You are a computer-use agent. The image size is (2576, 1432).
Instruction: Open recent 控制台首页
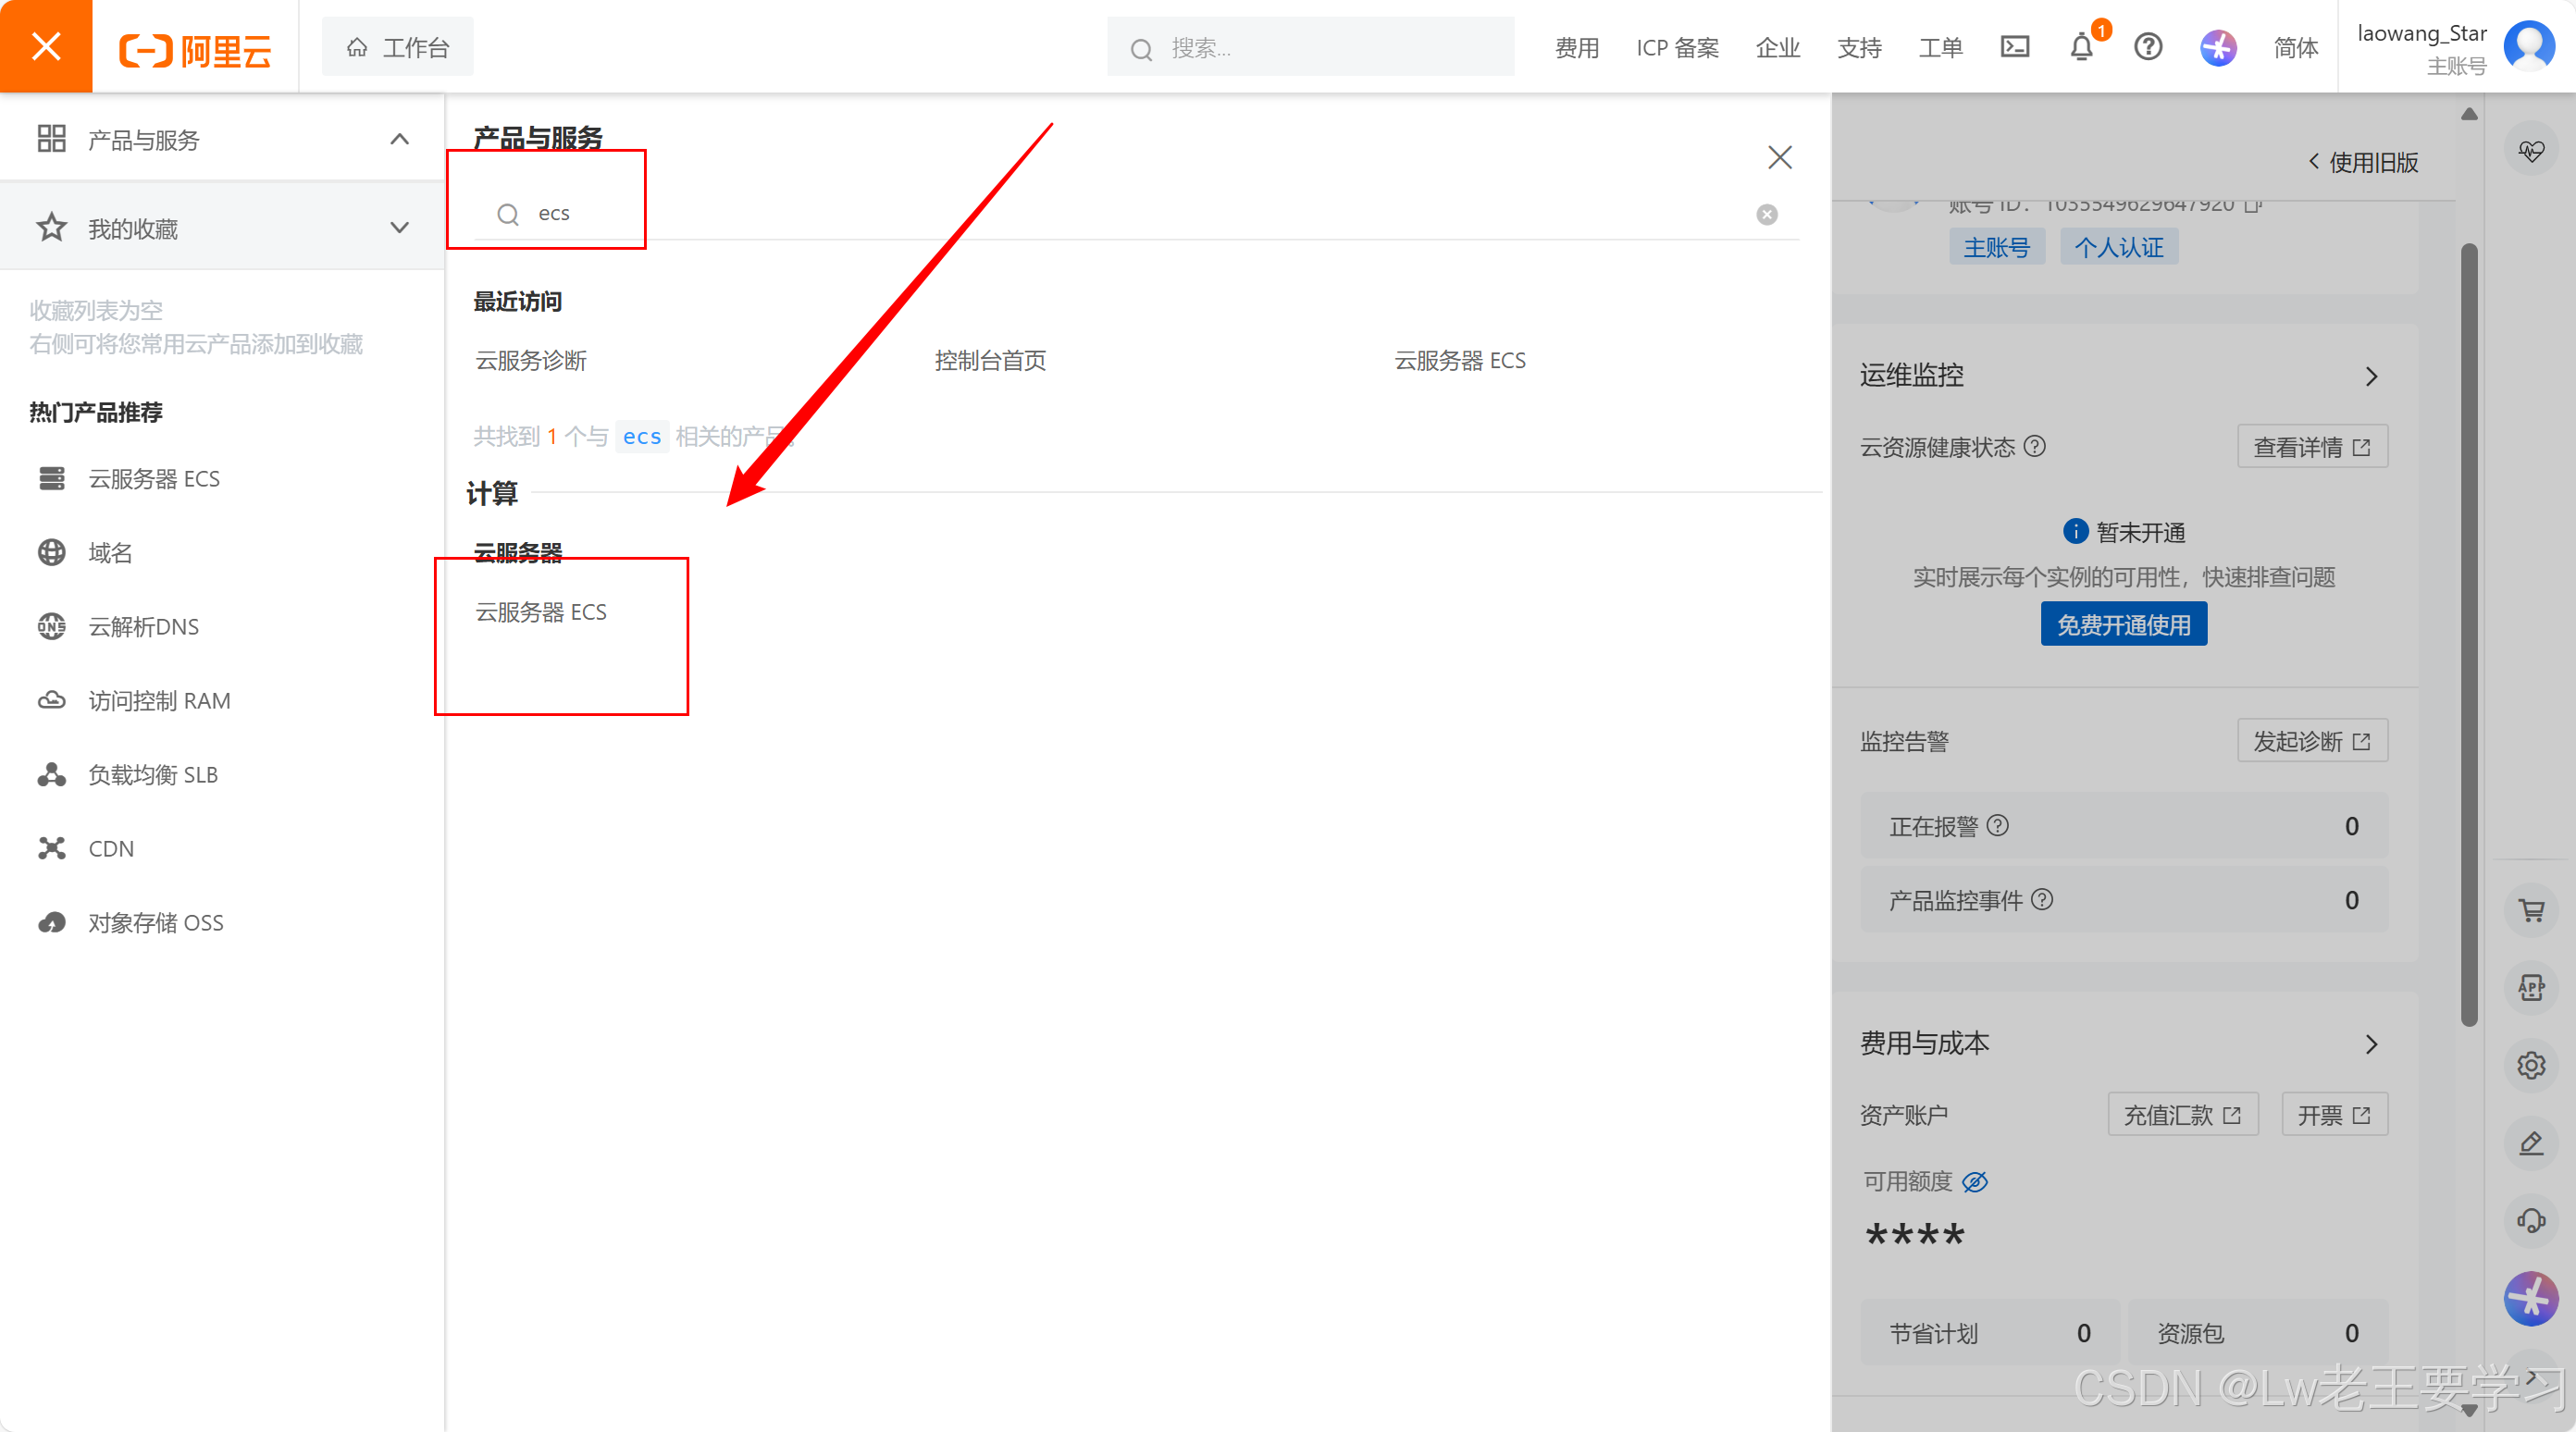tap(990, 360)
